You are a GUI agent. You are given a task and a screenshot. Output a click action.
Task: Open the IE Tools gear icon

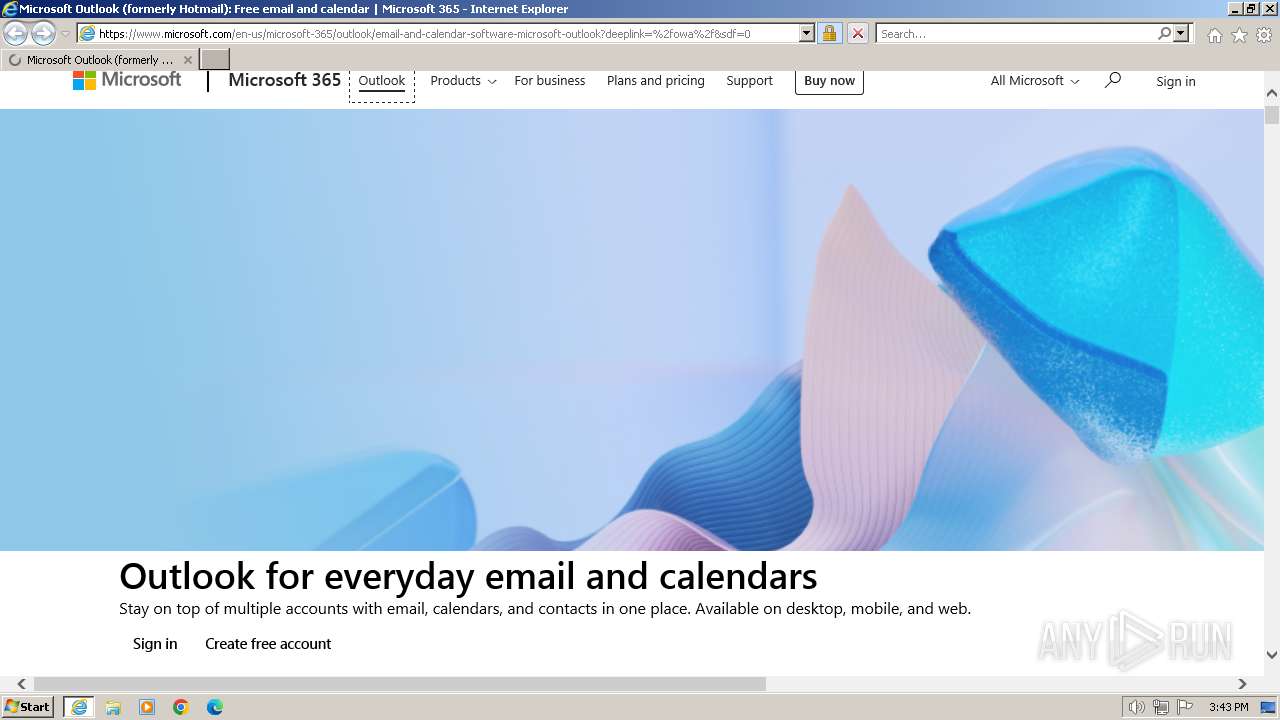[x=1264, y=35]
